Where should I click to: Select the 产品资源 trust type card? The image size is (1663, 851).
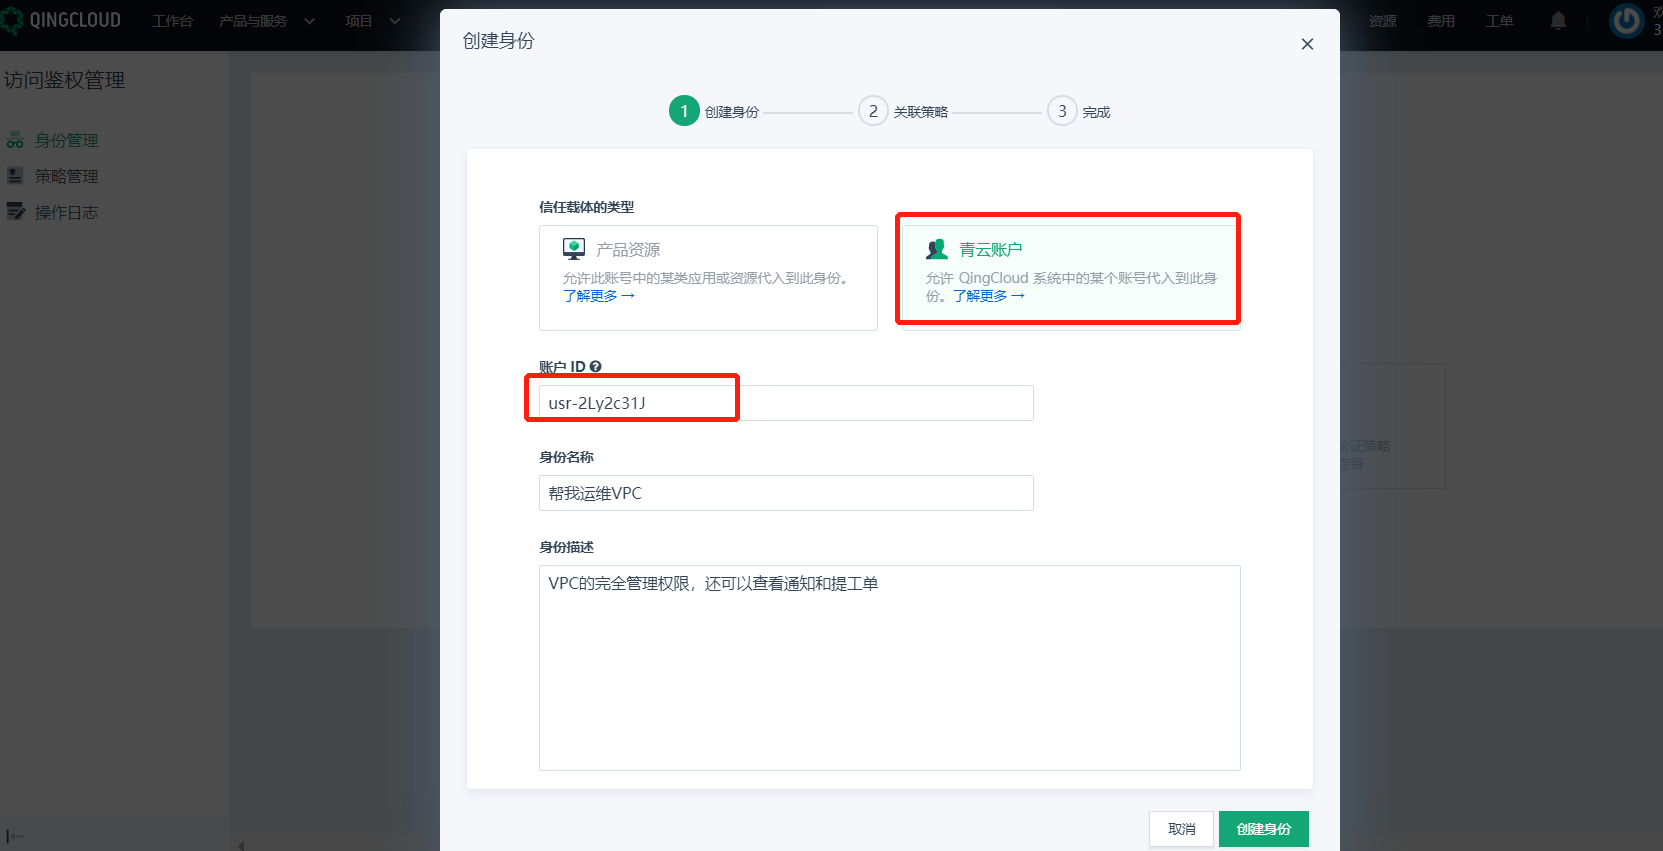point(708,278)
